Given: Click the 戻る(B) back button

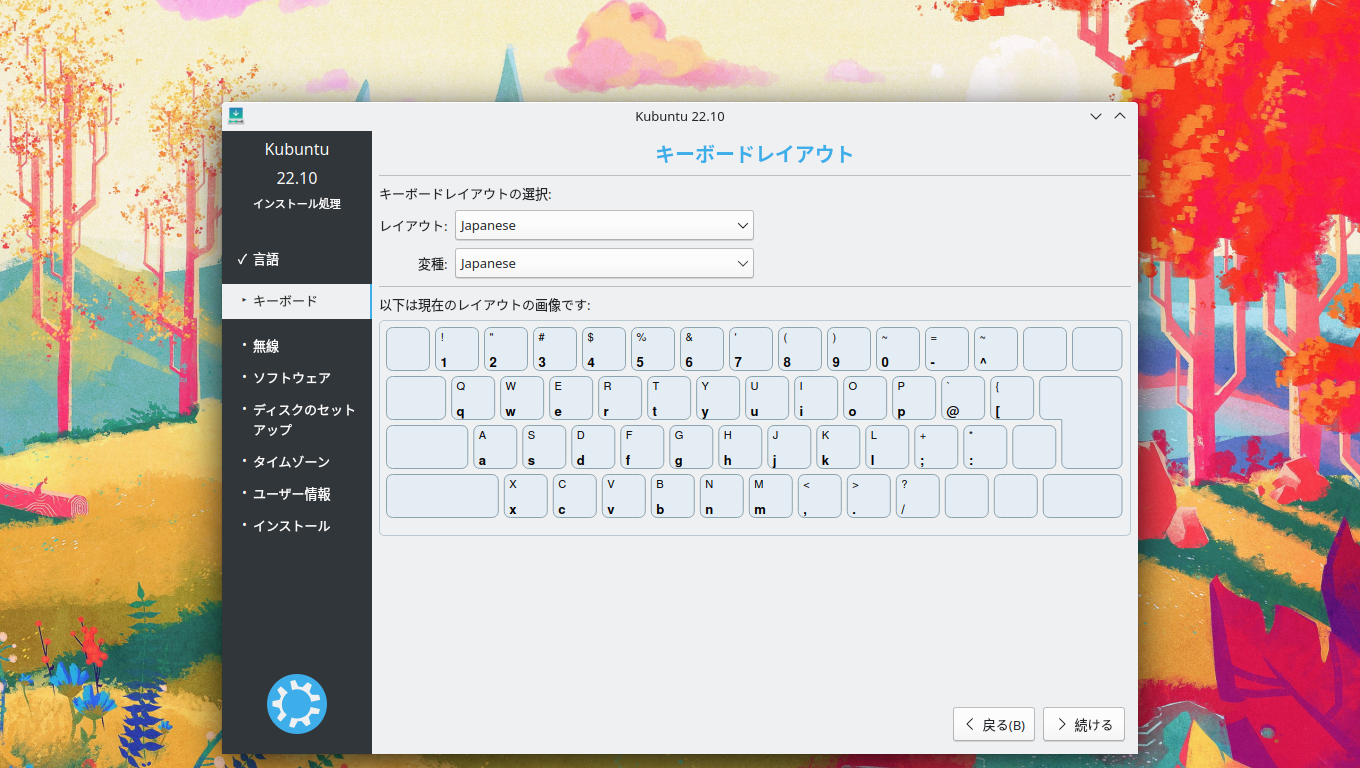Looking at the screenshot, I should pos(993,725).
